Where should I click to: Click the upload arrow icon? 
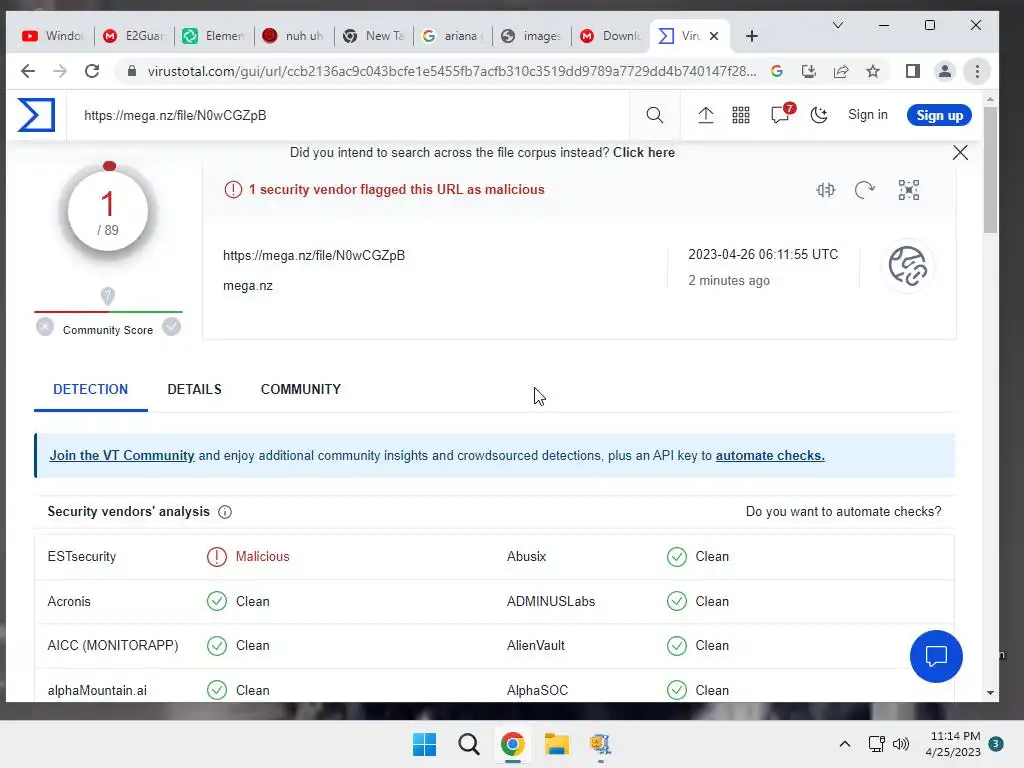pos(705,116)
